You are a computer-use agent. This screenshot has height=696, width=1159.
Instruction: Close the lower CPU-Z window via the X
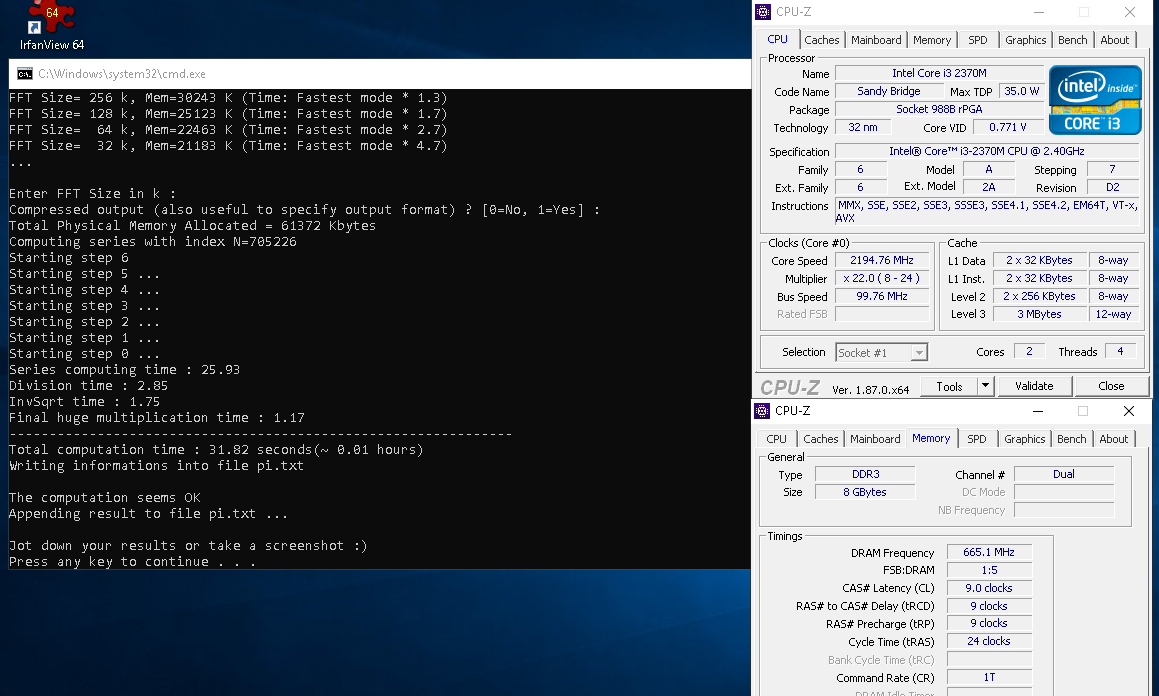pyautogui.click(x=1129, y=411)
